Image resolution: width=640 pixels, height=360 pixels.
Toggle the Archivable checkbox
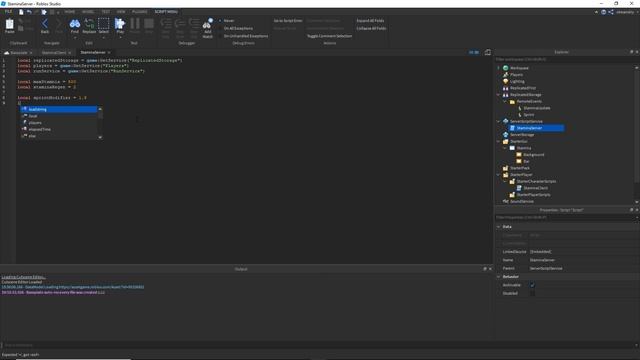pyautogui.click(x=532, y=285)
